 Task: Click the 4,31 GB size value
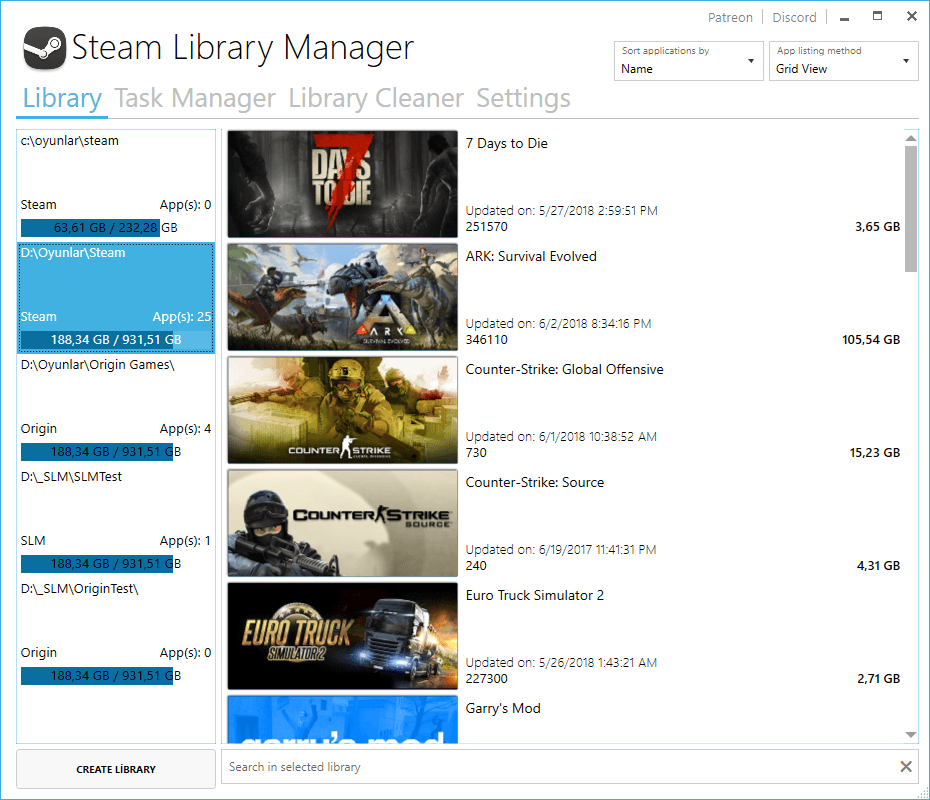click(x=878, y=566)
